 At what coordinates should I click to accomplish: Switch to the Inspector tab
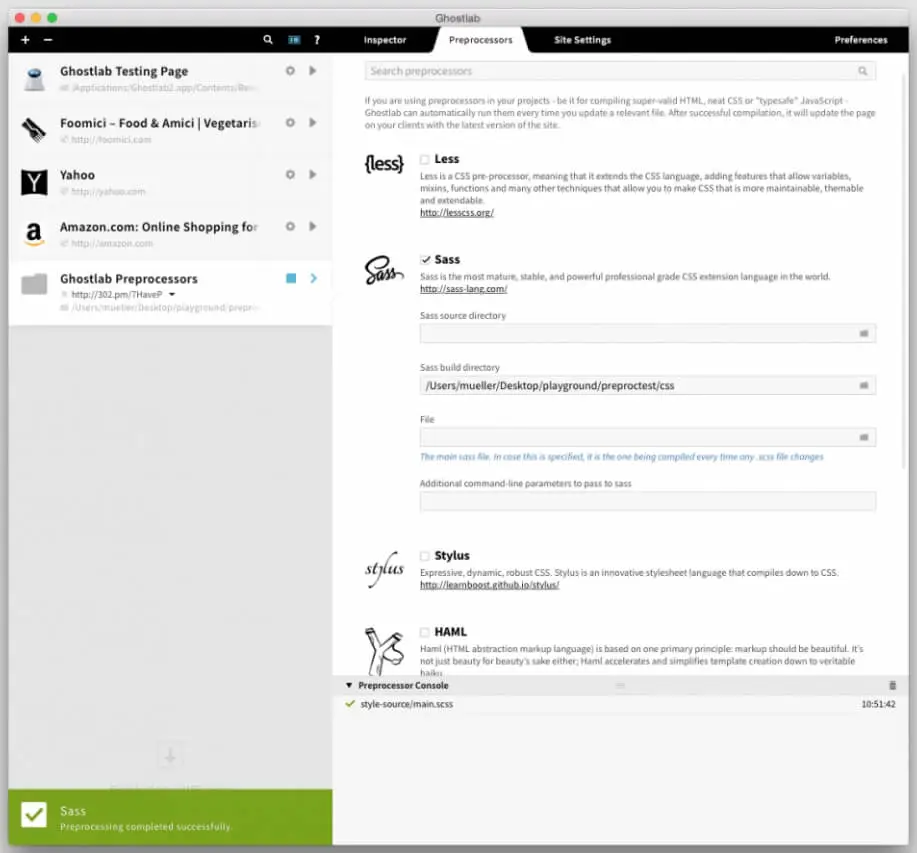(385, 40)
